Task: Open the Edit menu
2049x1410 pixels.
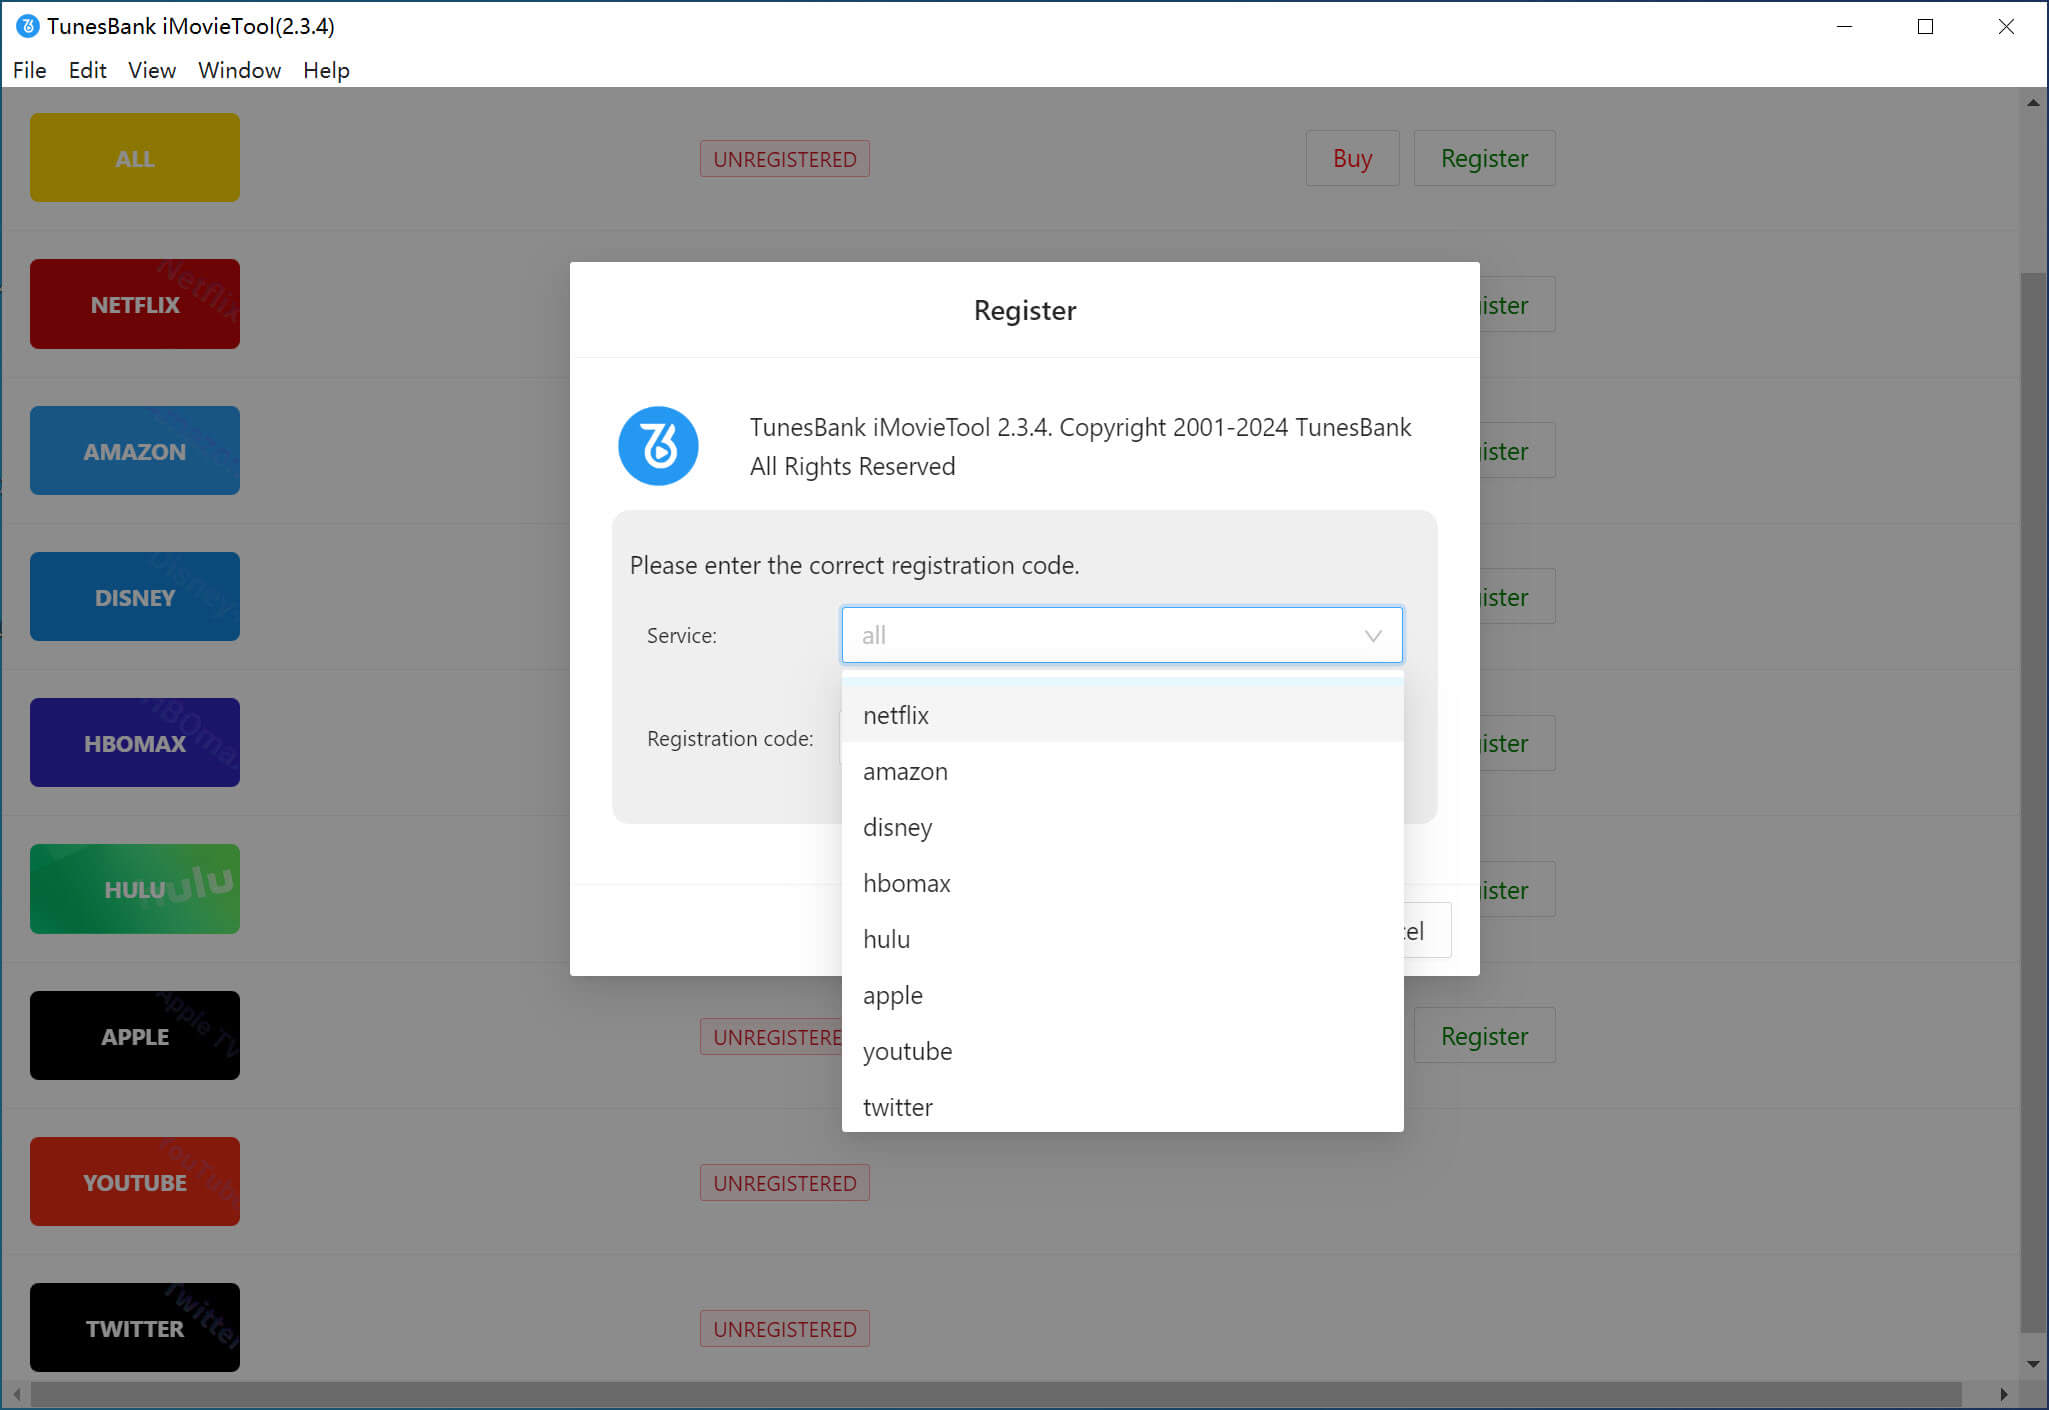Action: tap(87, 70)
